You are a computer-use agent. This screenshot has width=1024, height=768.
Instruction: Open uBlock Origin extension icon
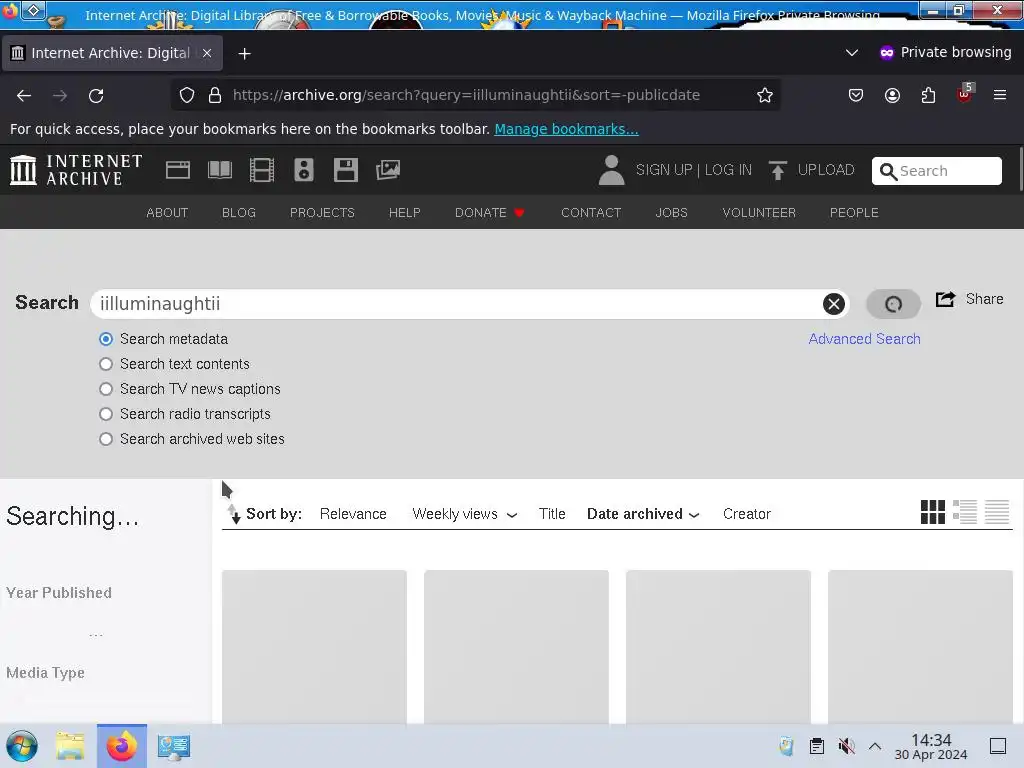(965, 94)
